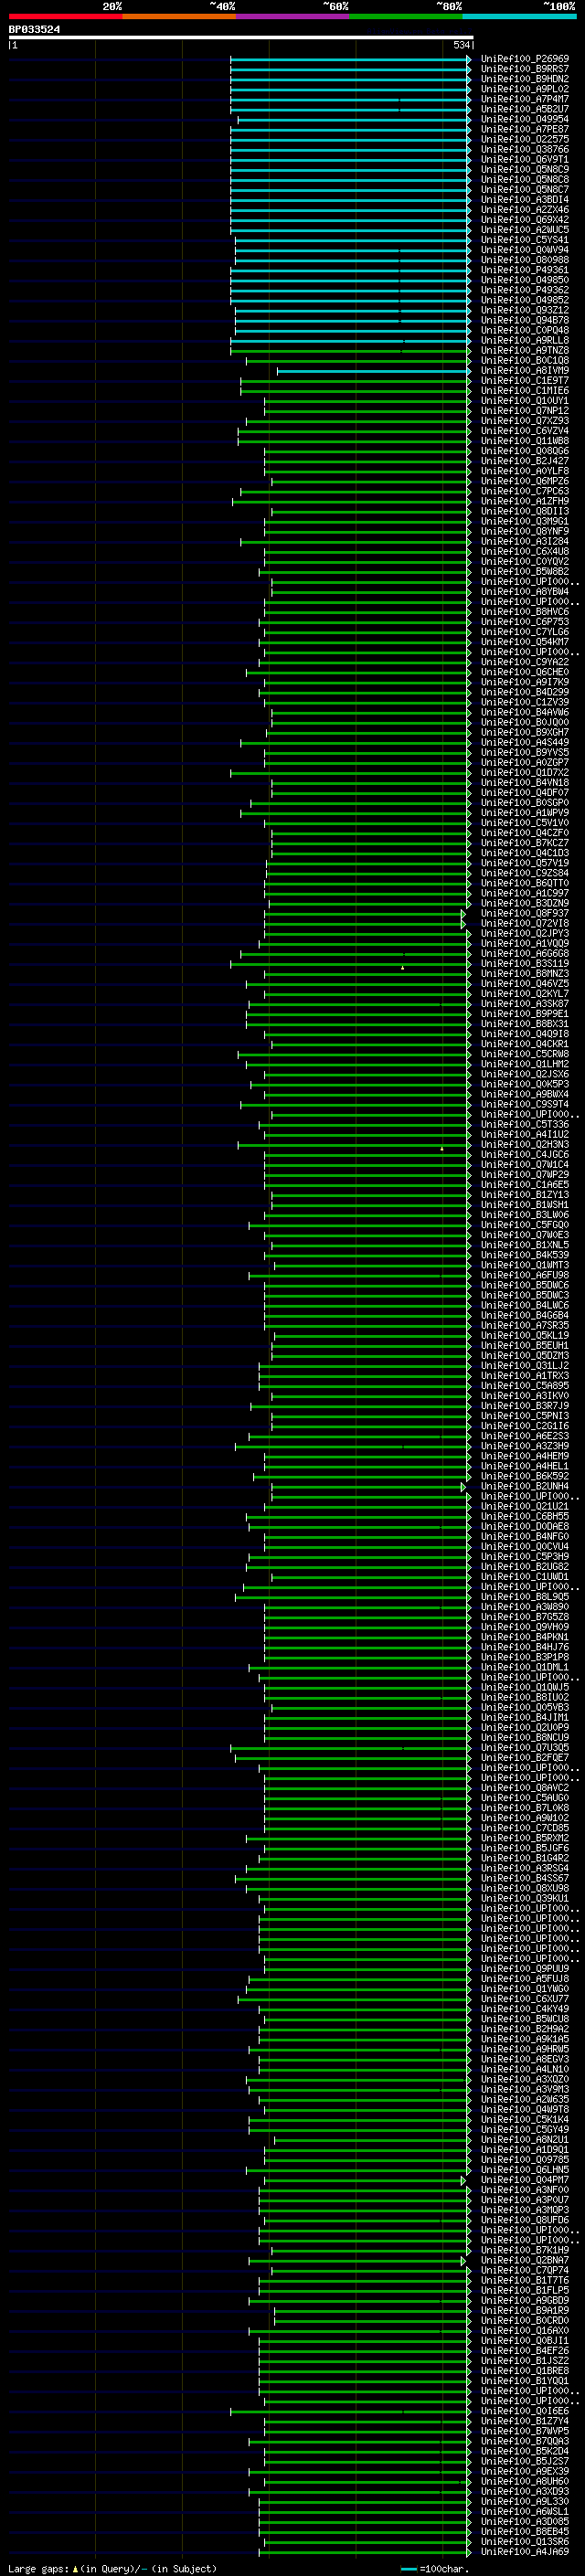Open the last hit UniRef100_A4JA69
Viewport: 585px width, 2576px height.
(x=524, y=2551)
